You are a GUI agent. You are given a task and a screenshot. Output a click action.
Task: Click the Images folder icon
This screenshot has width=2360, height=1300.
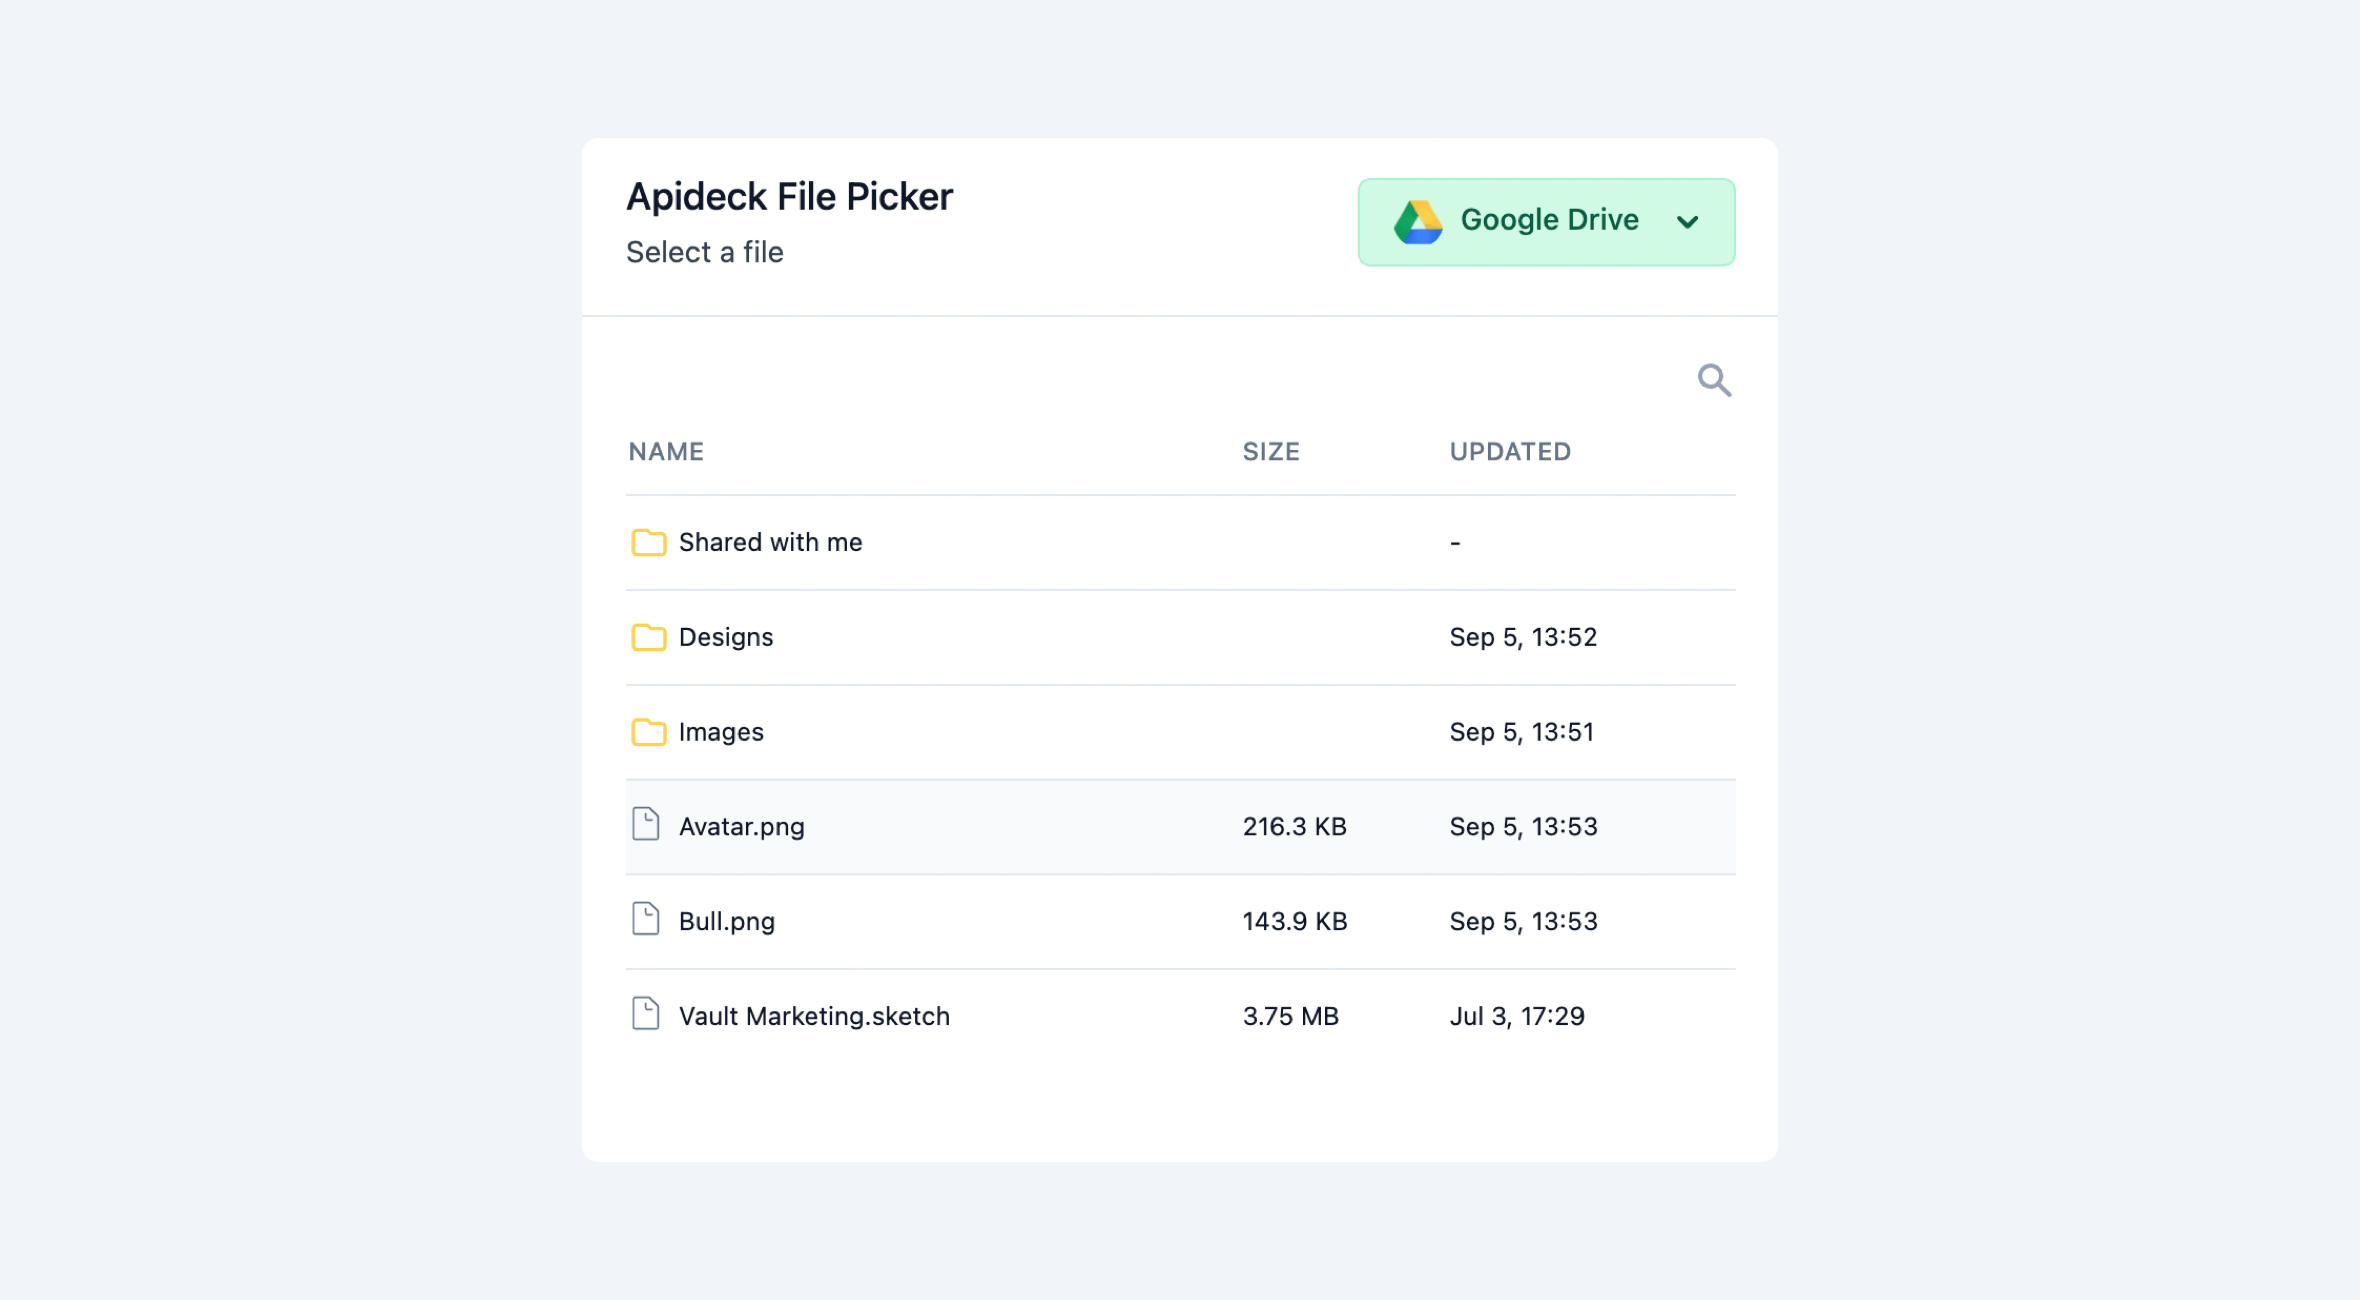[x=648, y=732]
